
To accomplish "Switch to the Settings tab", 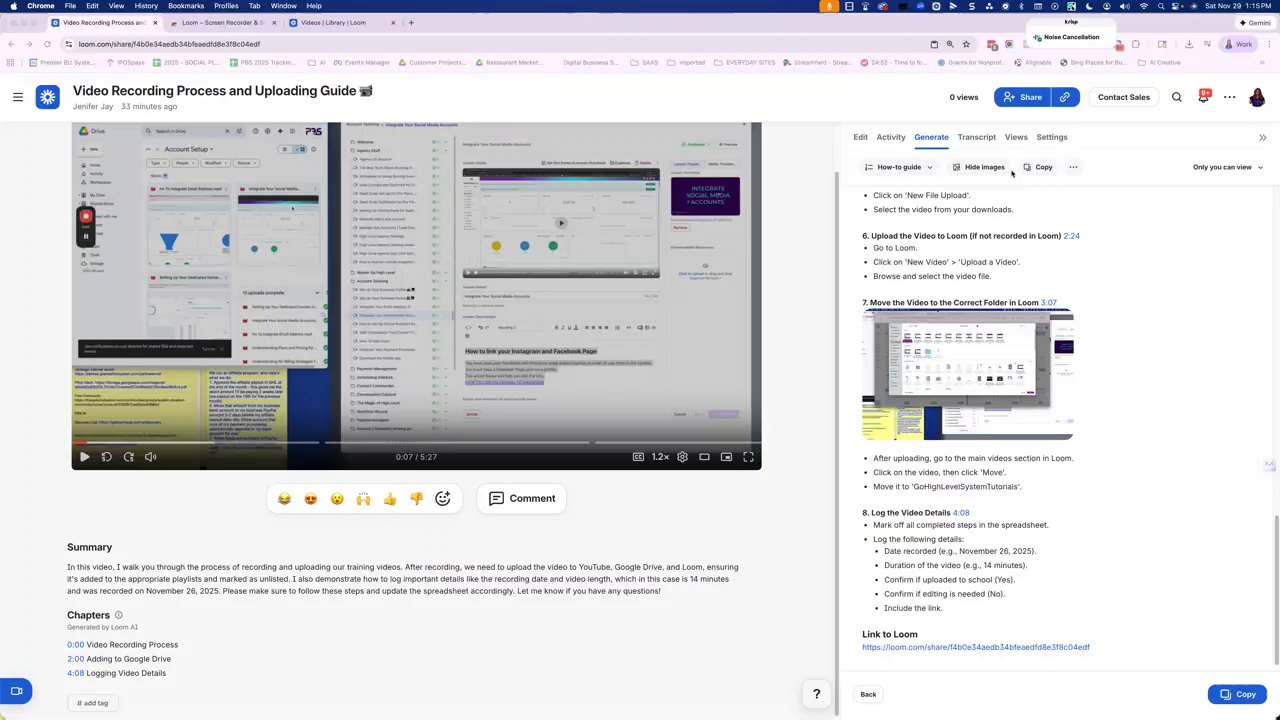I will (1051, 137).
